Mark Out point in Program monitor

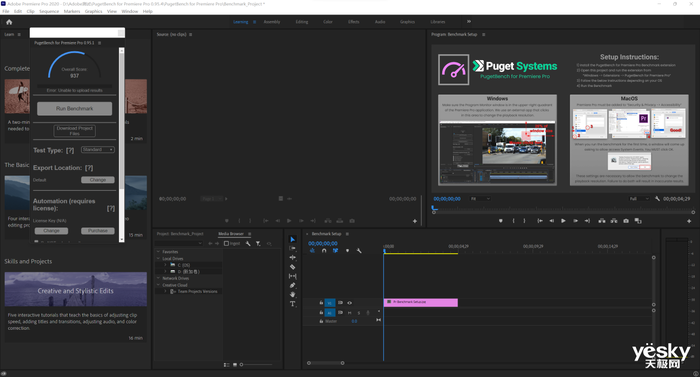(524, 221)
